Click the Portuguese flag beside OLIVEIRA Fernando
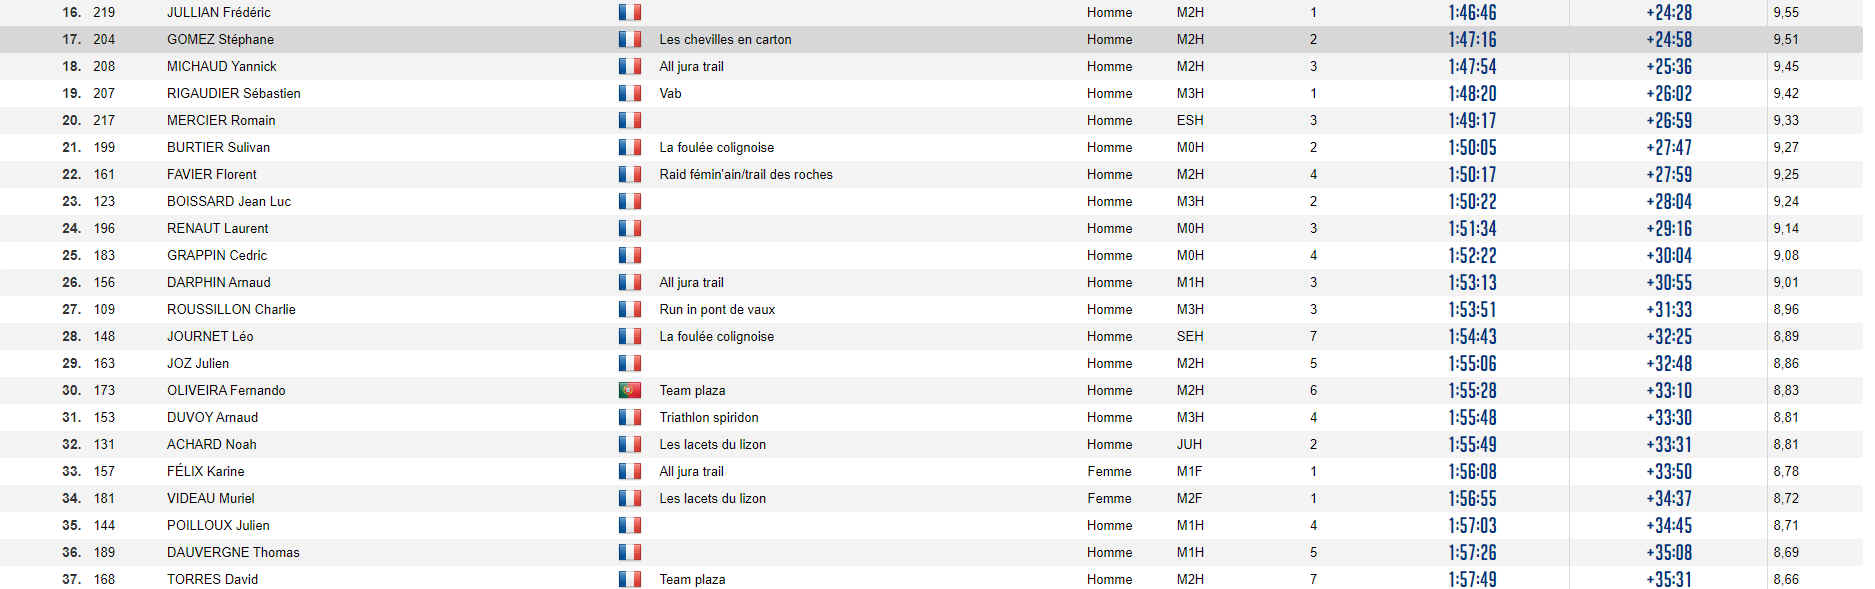This screenshot has width=1875, height=589. [x=629, y=390]
